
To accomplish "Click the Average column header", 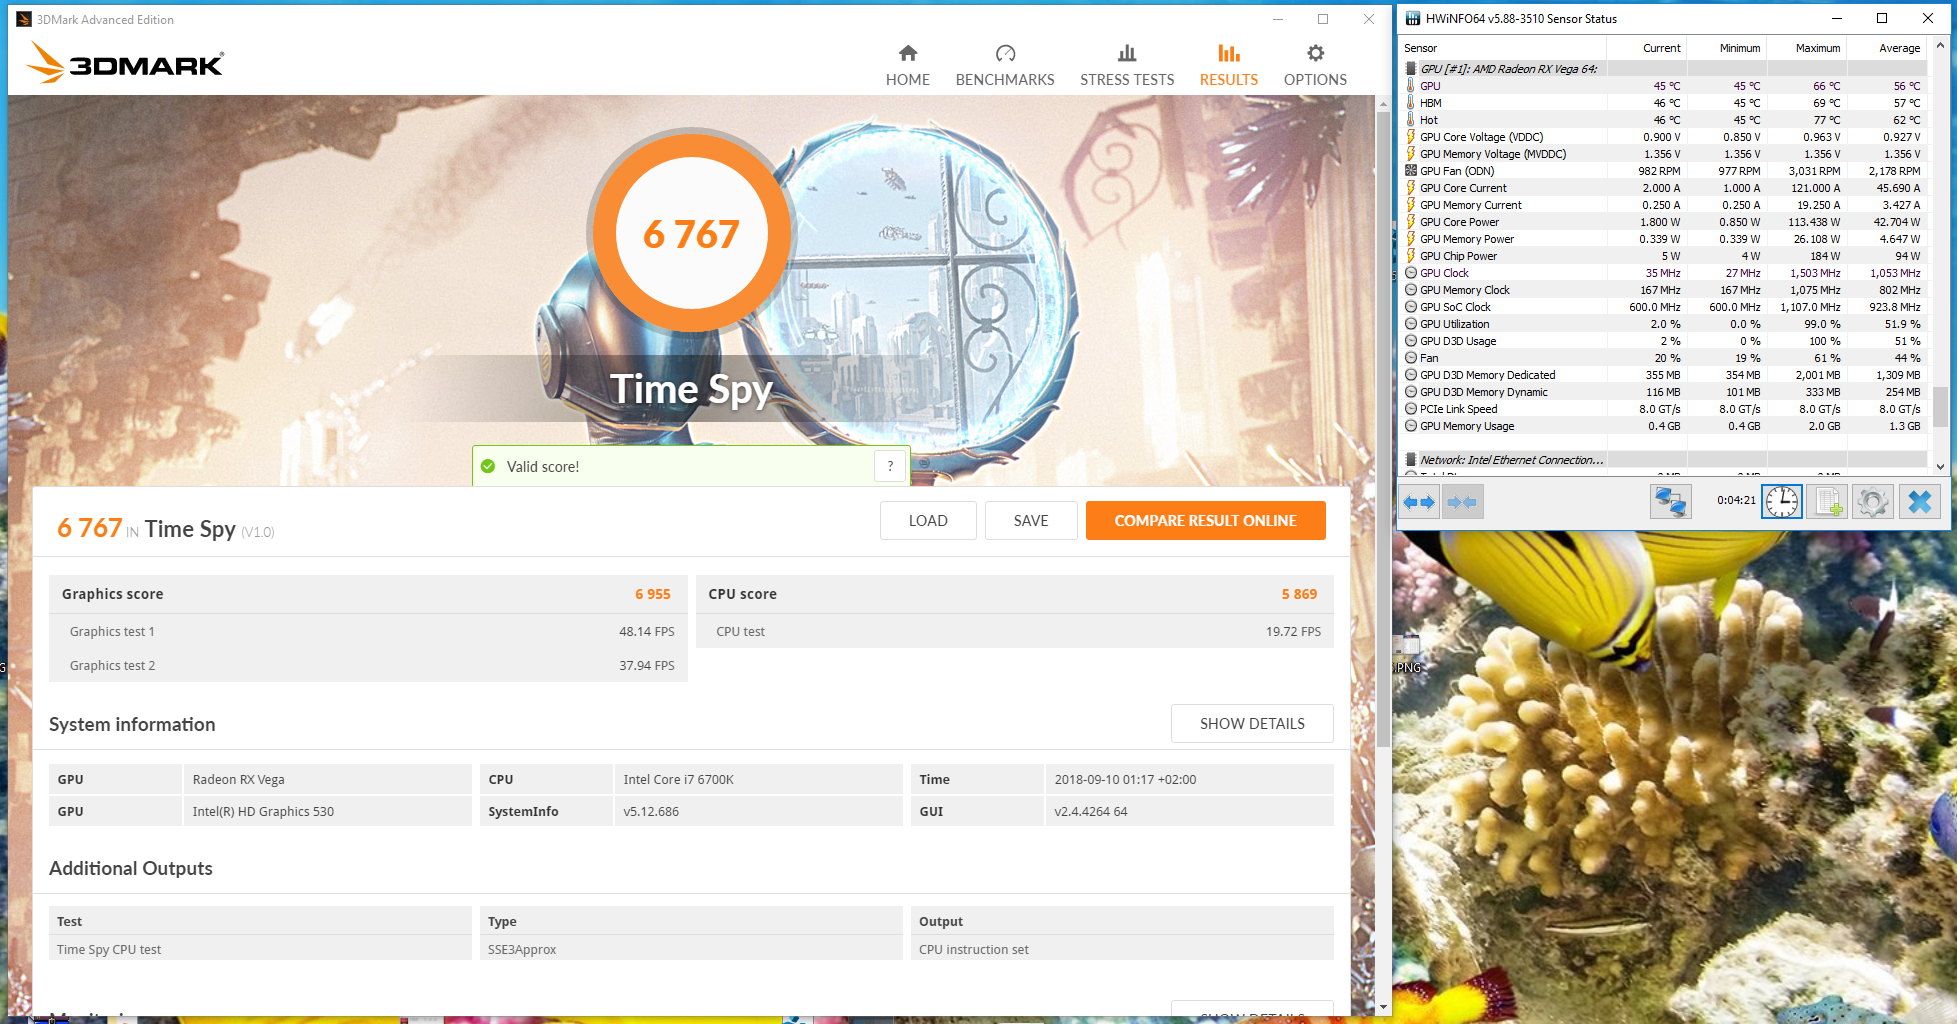I will tap(1887, 48).
